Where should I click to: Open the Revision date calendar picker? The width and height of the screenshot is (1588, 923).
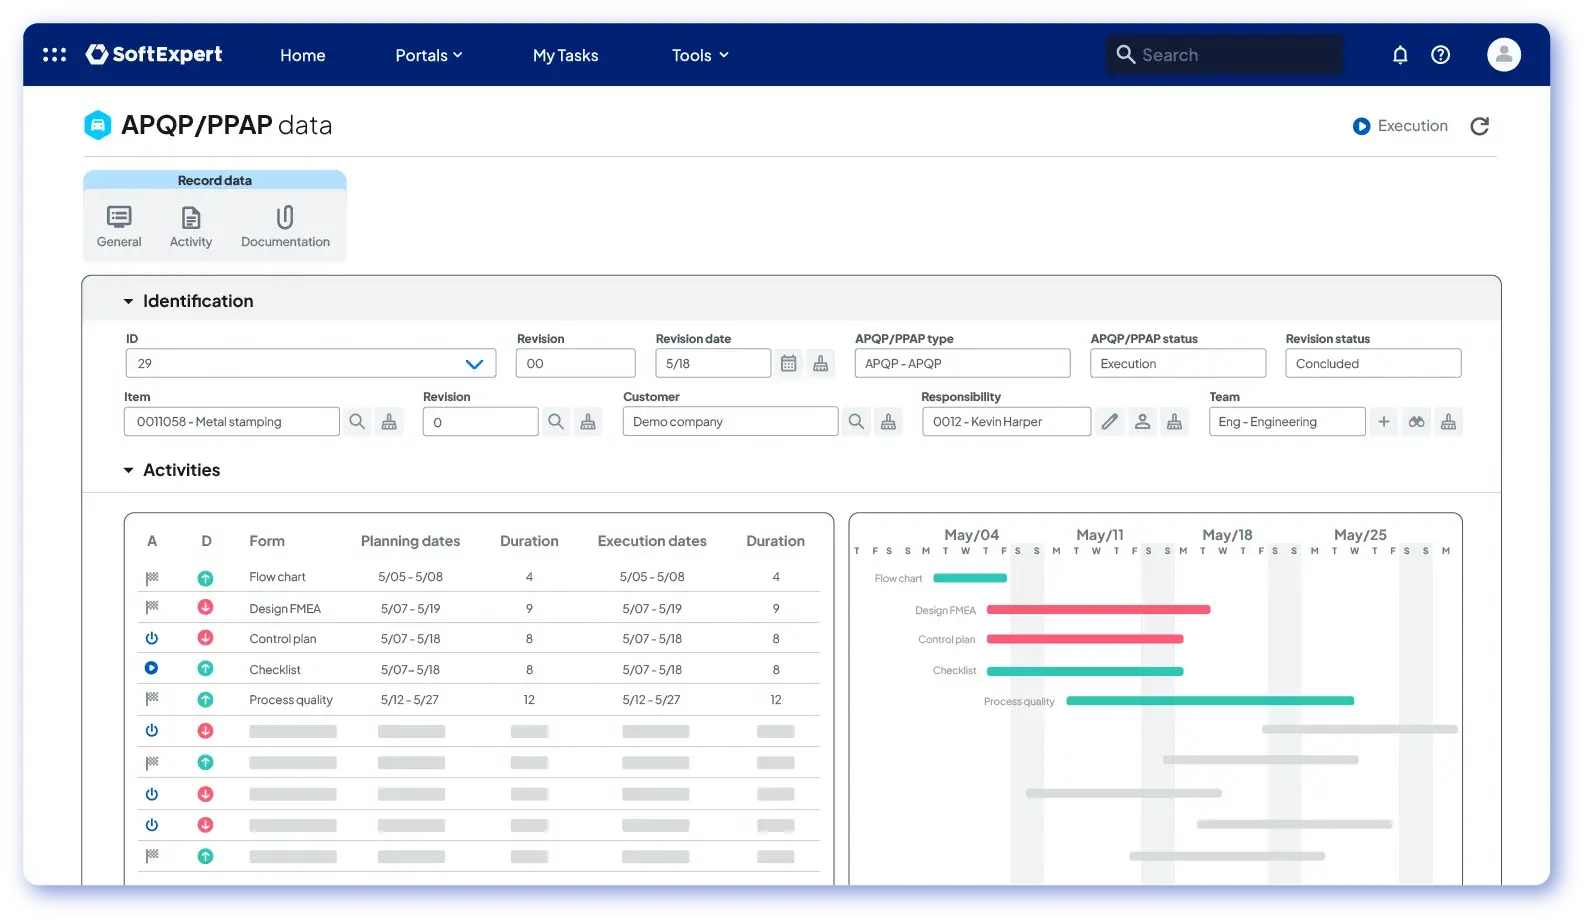(x=789, y=364)
